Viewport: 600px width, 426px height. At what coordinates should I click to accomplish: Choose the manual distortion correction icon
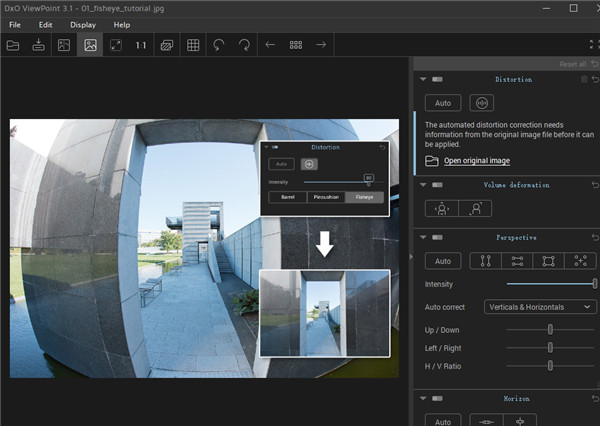point(483,102)
